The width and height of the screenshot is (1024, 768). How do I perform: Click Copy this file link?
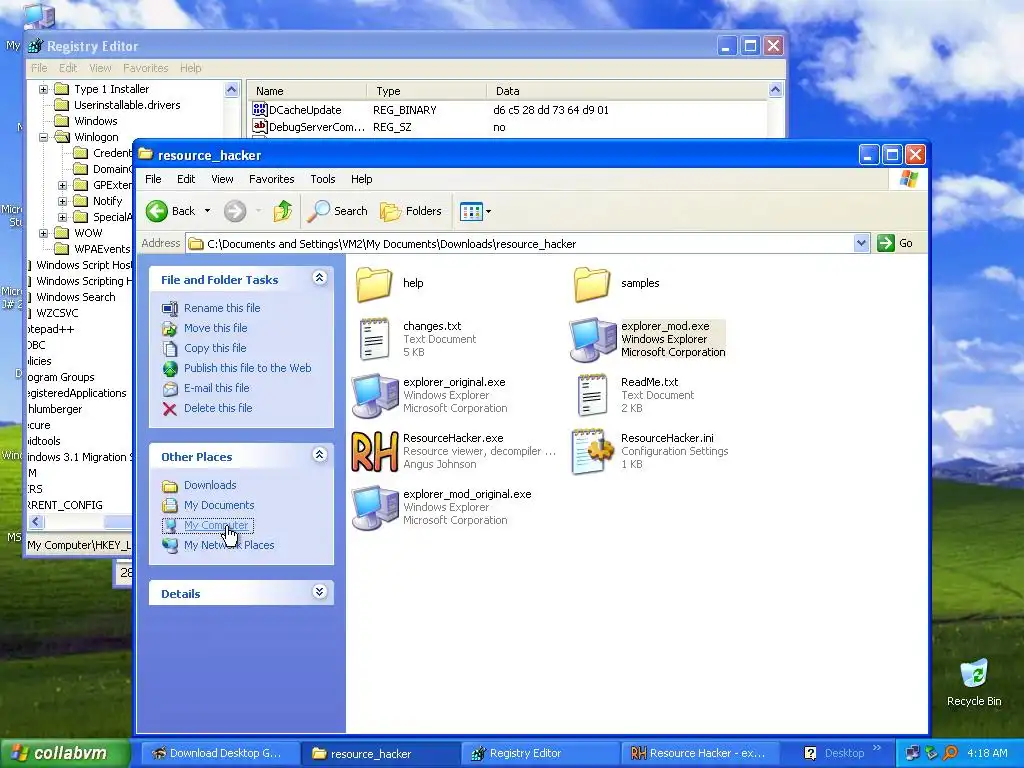[x=215, y=348]
